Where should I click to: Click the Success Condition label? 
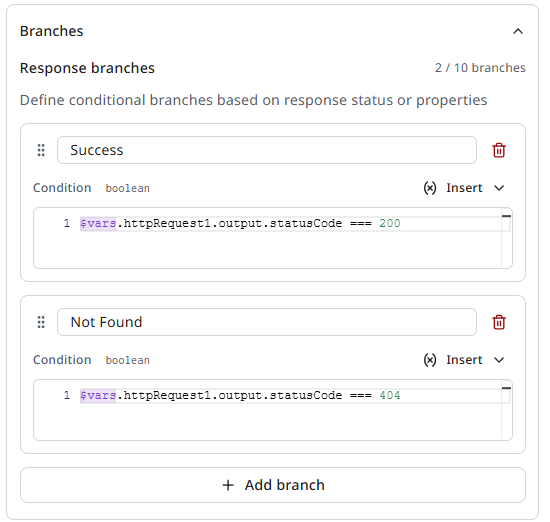point(62,188)
